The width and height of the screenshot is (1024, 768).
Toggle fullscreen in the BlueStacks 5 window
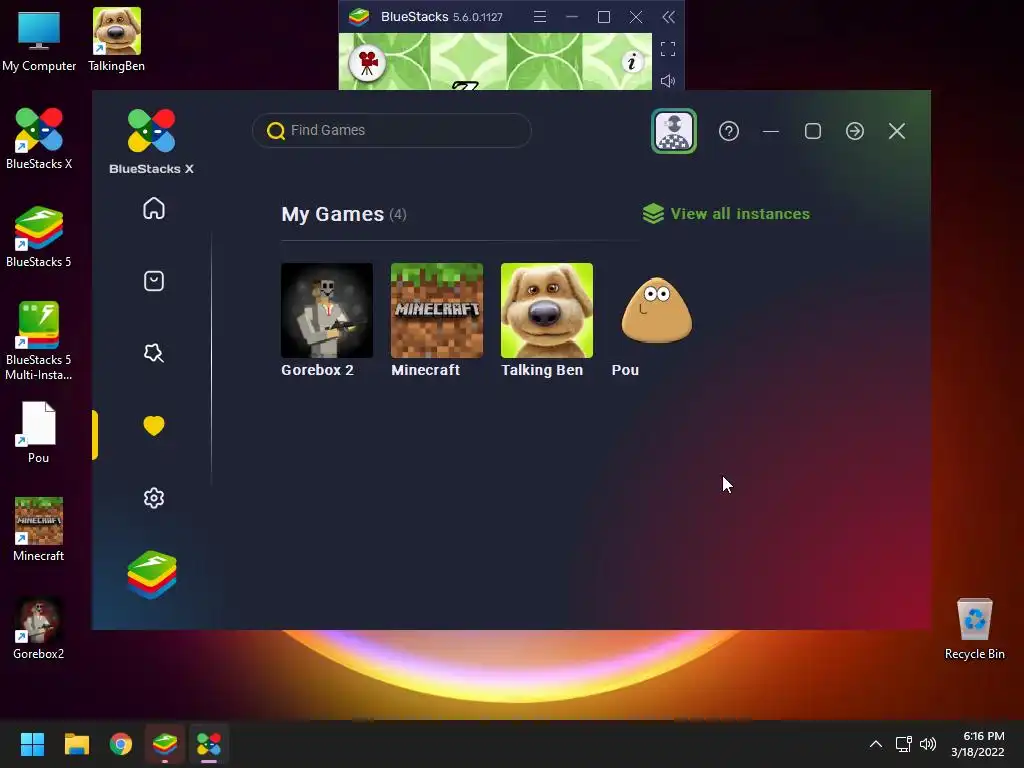pyautogui.click(x=667, y=49)
